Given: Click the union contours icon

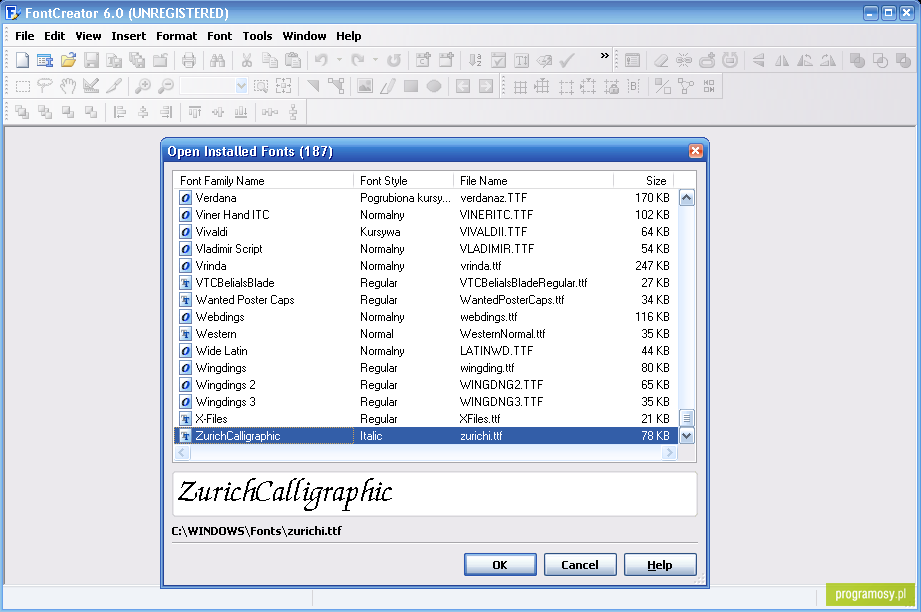Looking at the screenshot, I should tap(857, 60).
